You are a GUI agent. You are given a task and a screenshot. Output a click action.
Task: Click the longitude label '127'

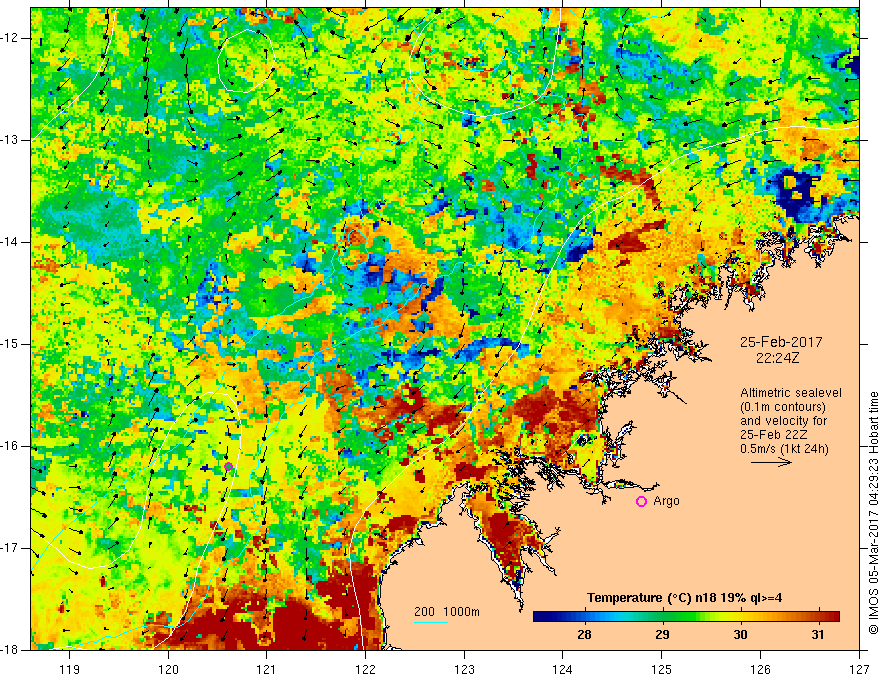[859, 669]
